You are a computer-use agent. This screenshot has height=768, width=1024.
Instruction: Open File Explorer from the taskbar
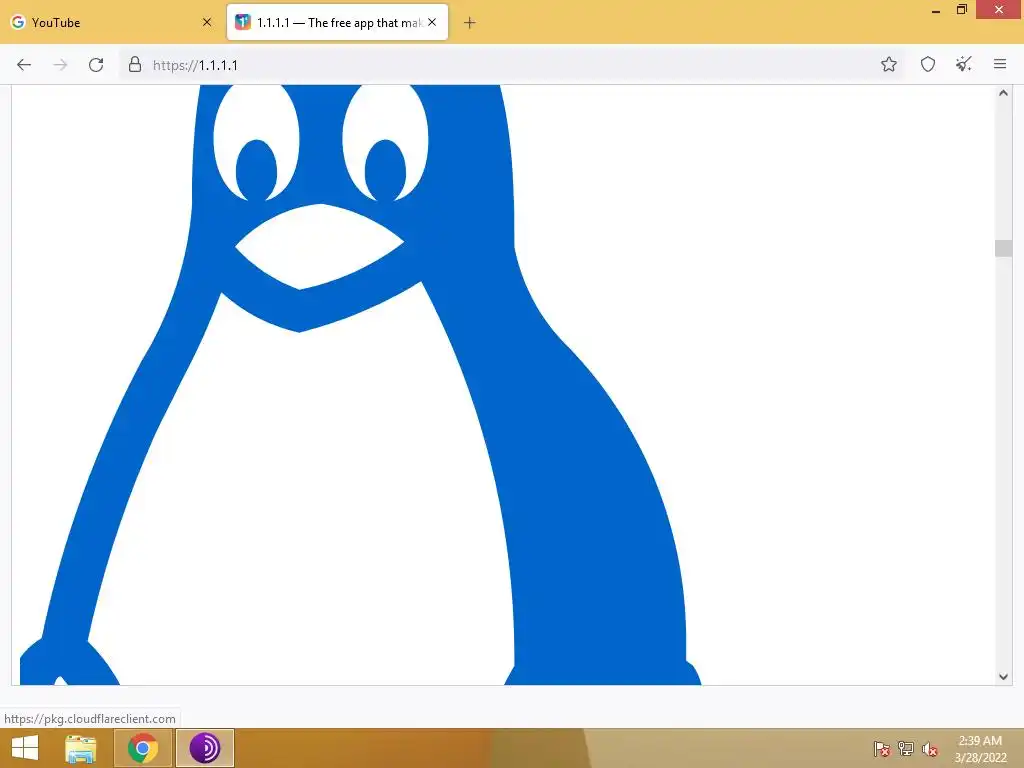81,748
